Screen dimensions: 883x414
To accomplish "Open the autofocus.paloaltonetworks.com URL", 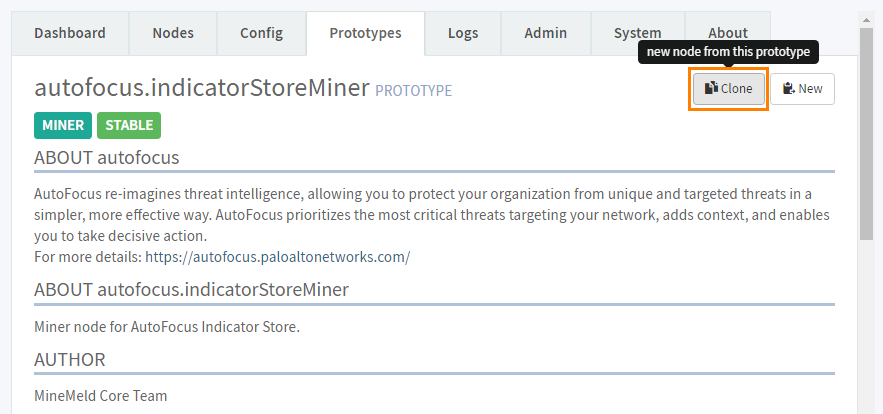I will point(278,257).
